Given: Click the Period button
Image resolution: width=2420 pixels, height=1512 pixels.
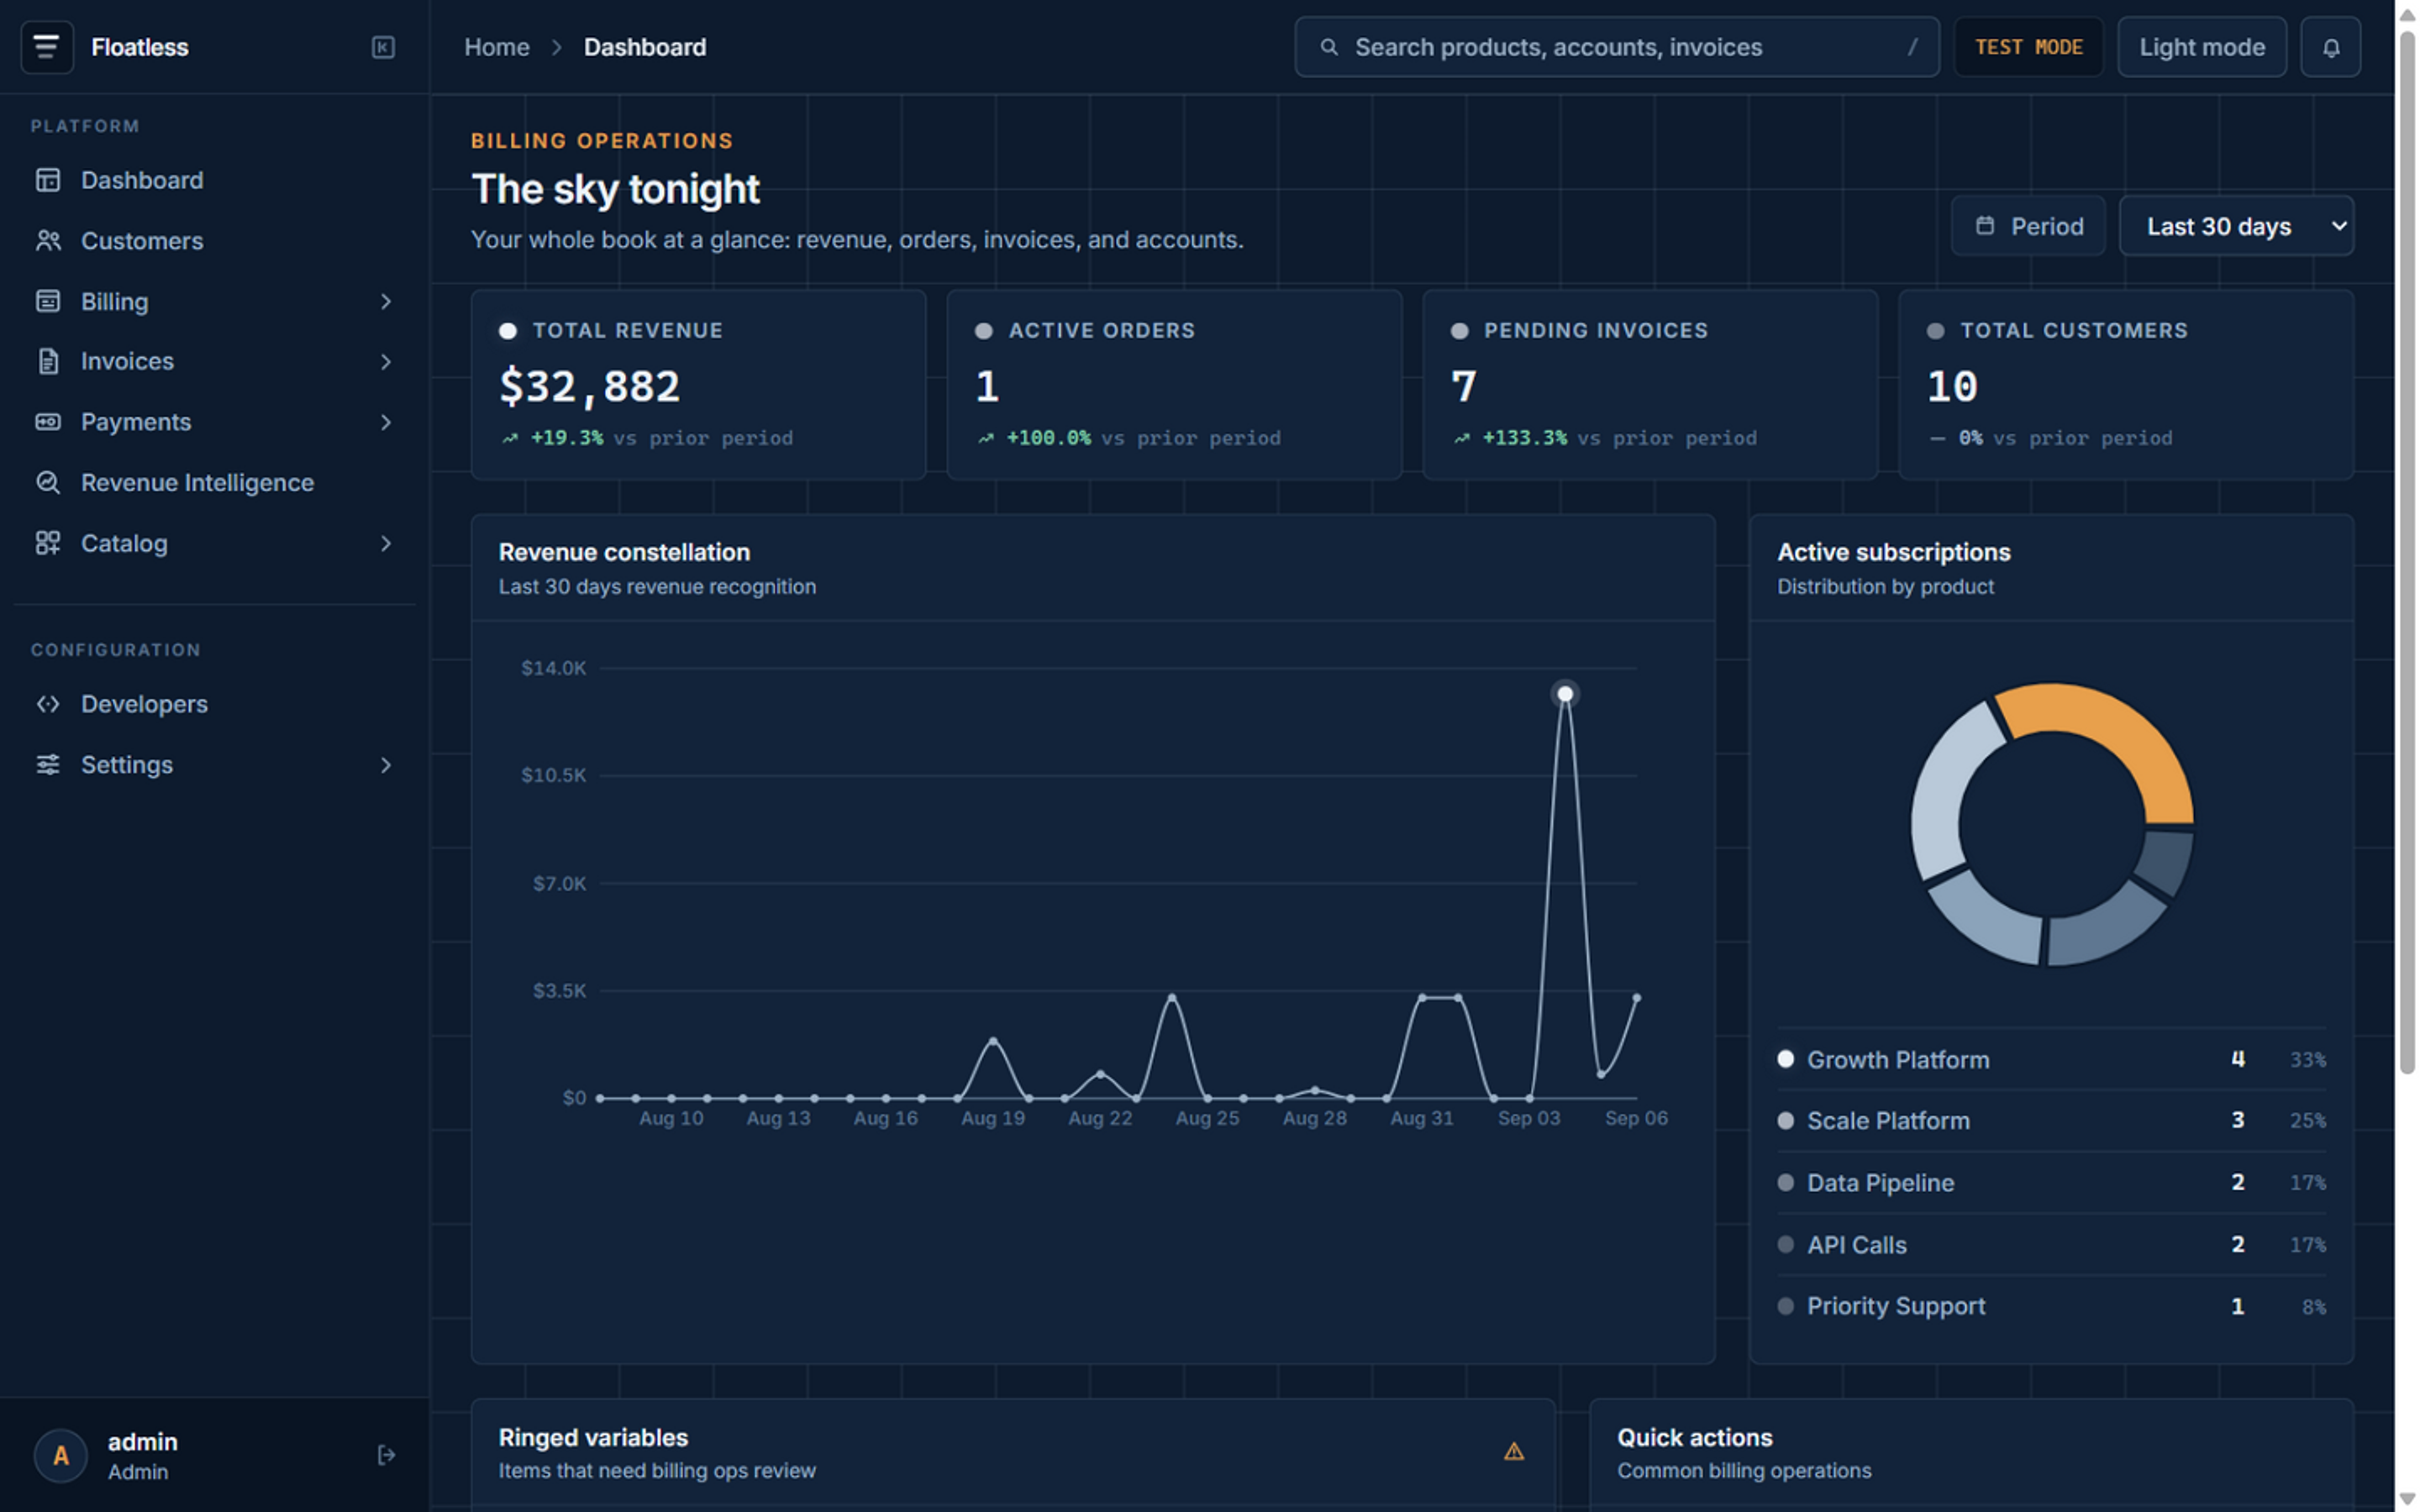Looking at the screenshot, I should (2028, 226).
